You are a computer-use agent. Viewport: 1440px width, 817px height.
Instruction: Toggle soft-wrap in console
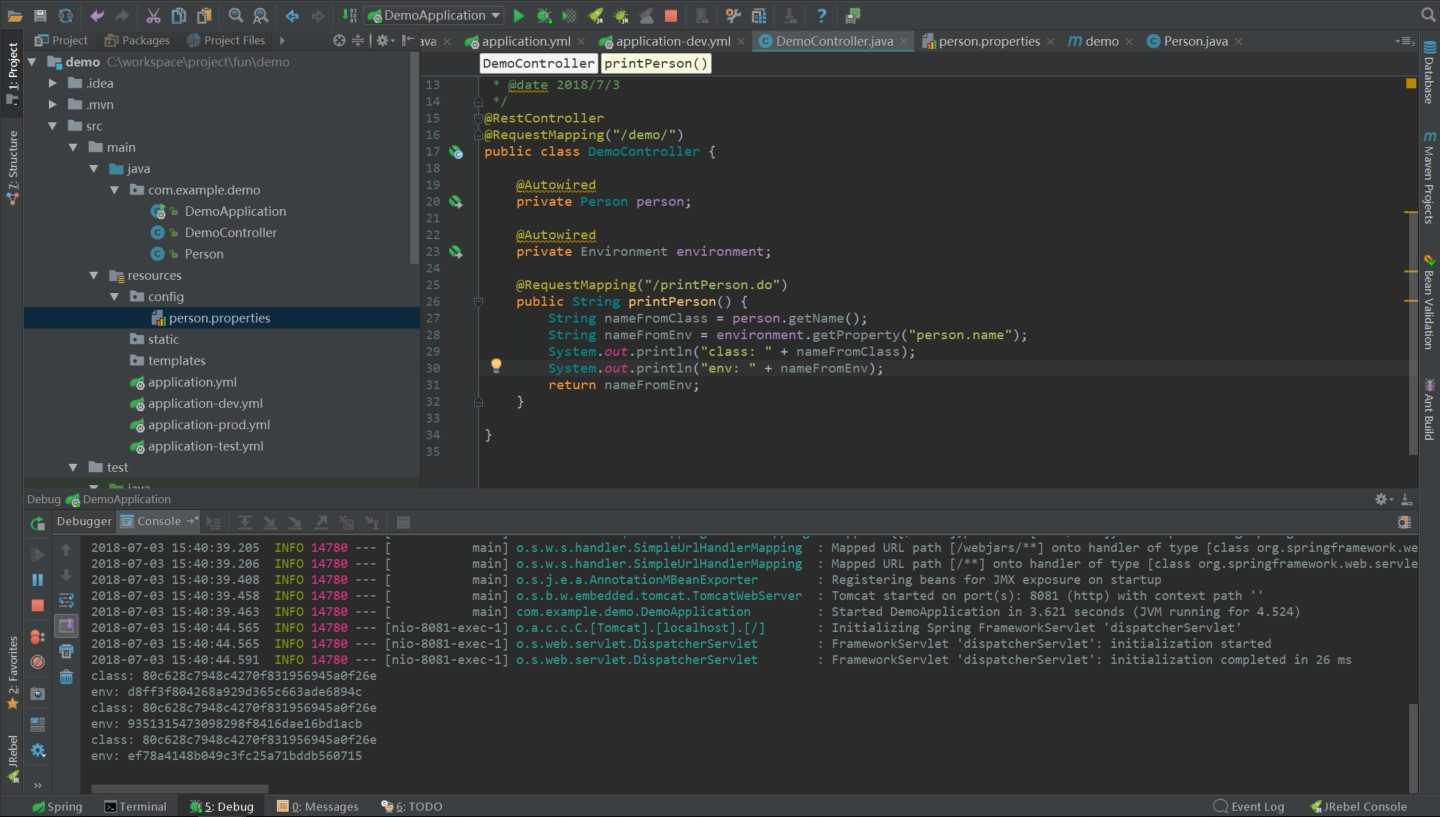tap(66, 600)
